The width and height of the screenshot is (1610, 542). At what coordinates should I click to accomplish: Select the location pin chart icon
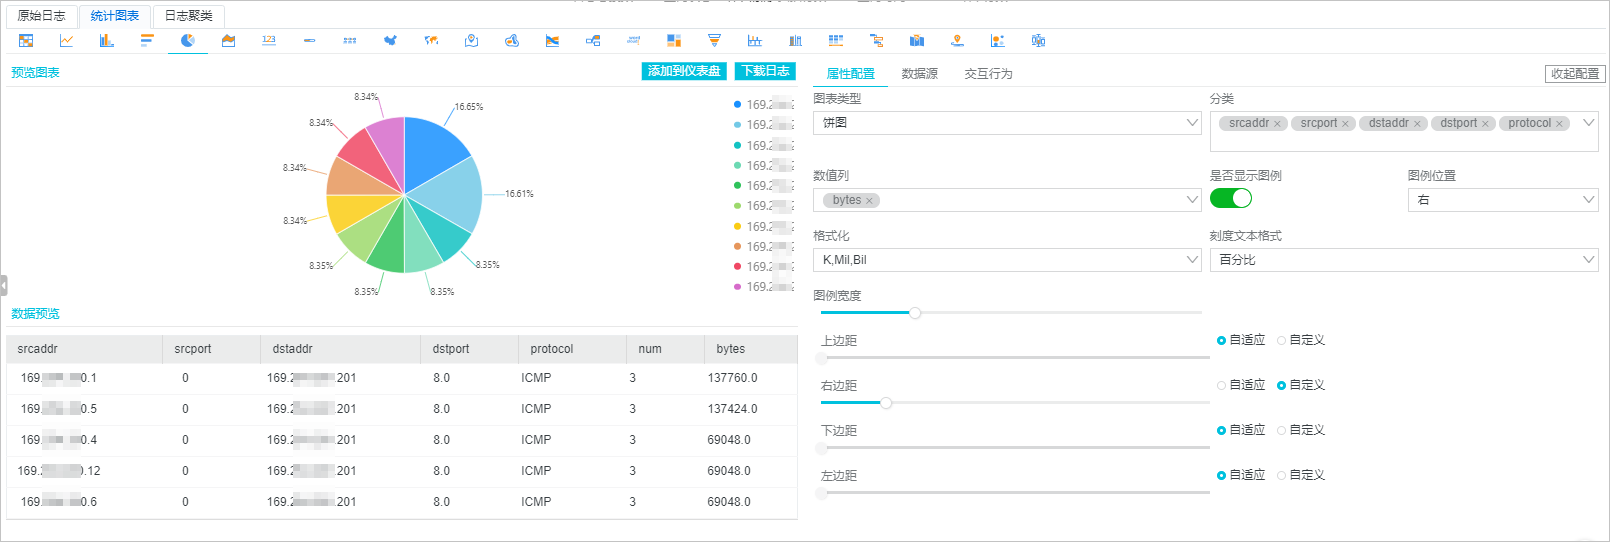[x=957, y=41]
